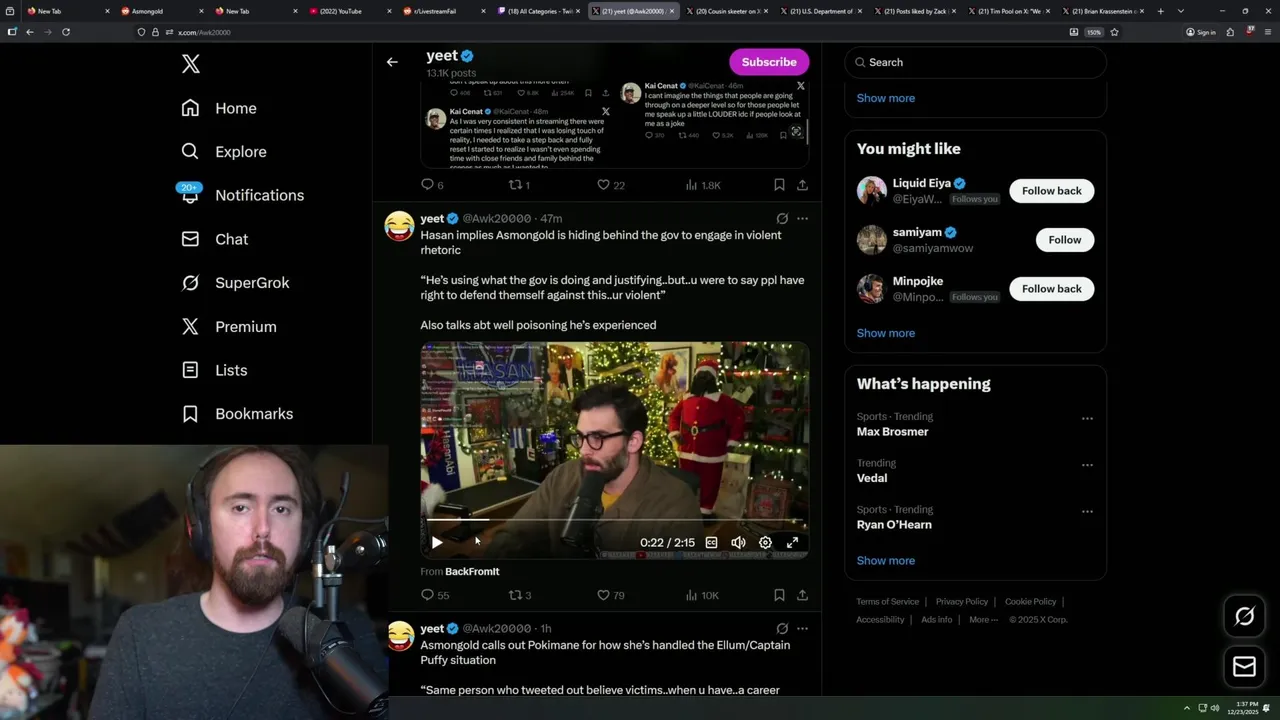Open the floating messages button
This screenshot has height=720, width=1280.
tap(1244, 667)
